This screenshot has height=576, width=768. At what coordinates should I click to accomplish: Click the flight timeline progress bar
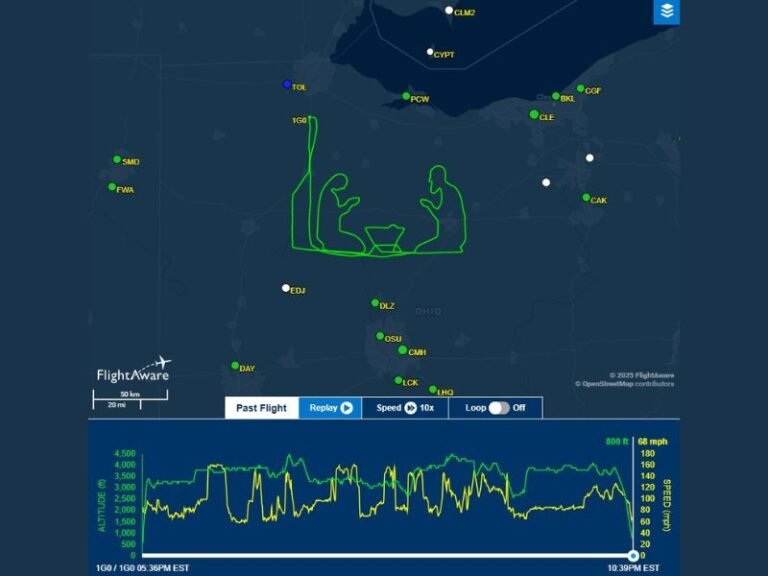pos(387,555)
